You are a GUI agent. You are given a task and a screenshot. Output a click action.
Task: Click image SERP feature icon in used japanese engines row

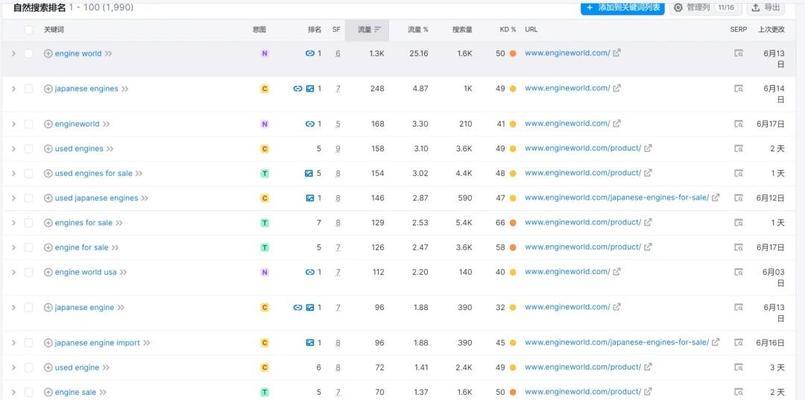310,198
